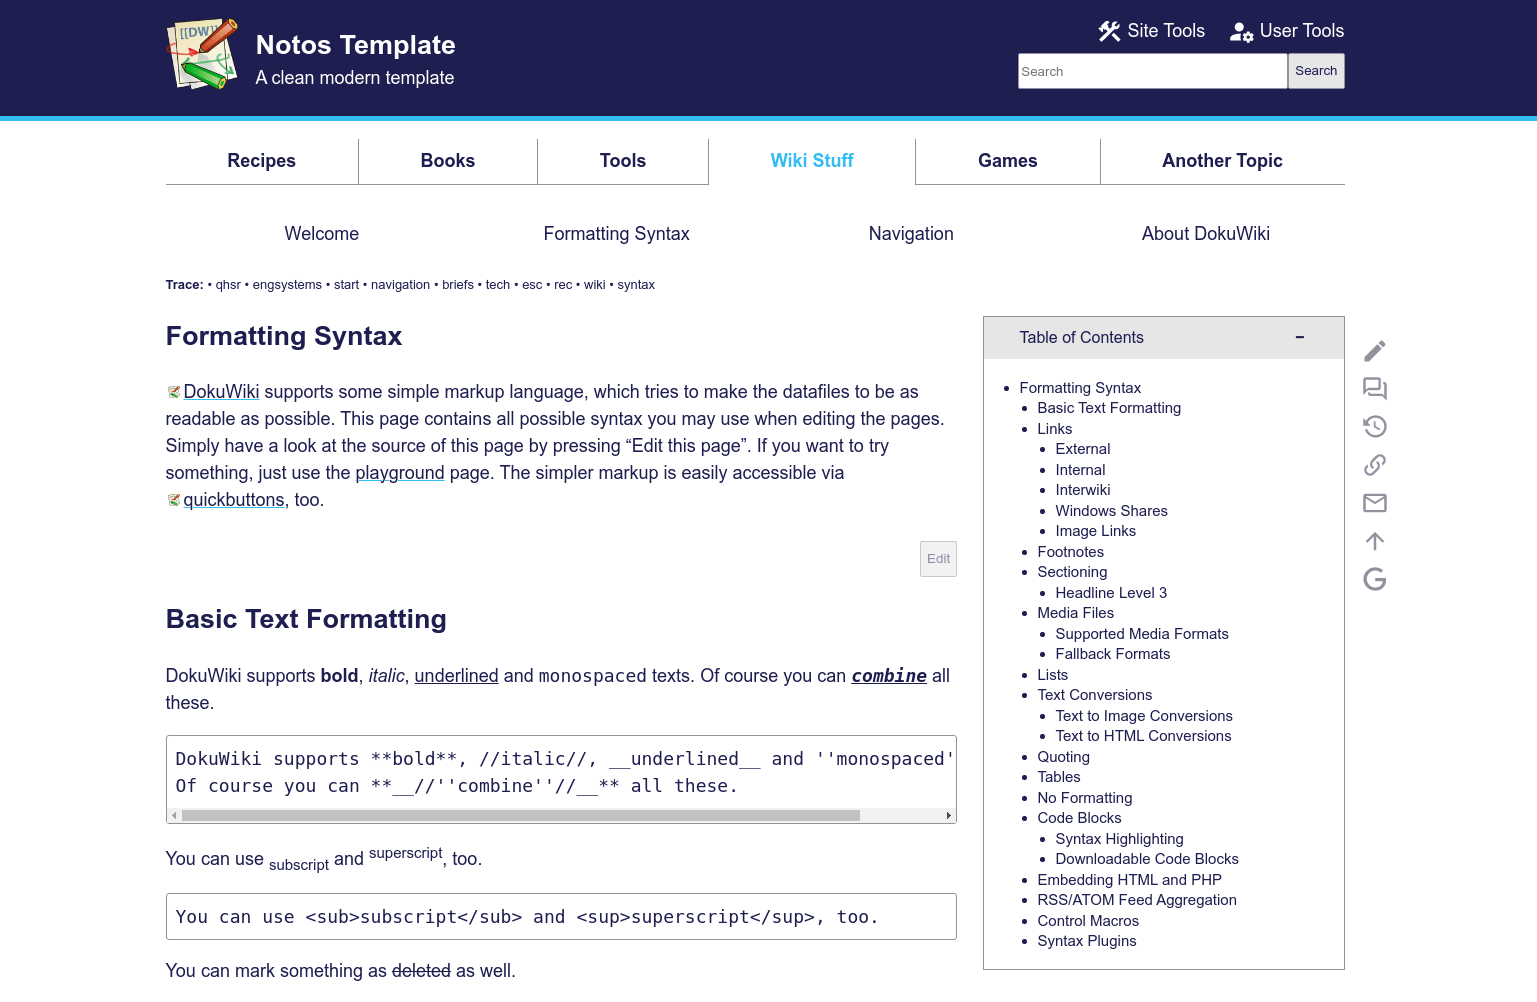Click the code block horizontal scrollbar
The image size is (1537, 1002).
click(521, 816)
